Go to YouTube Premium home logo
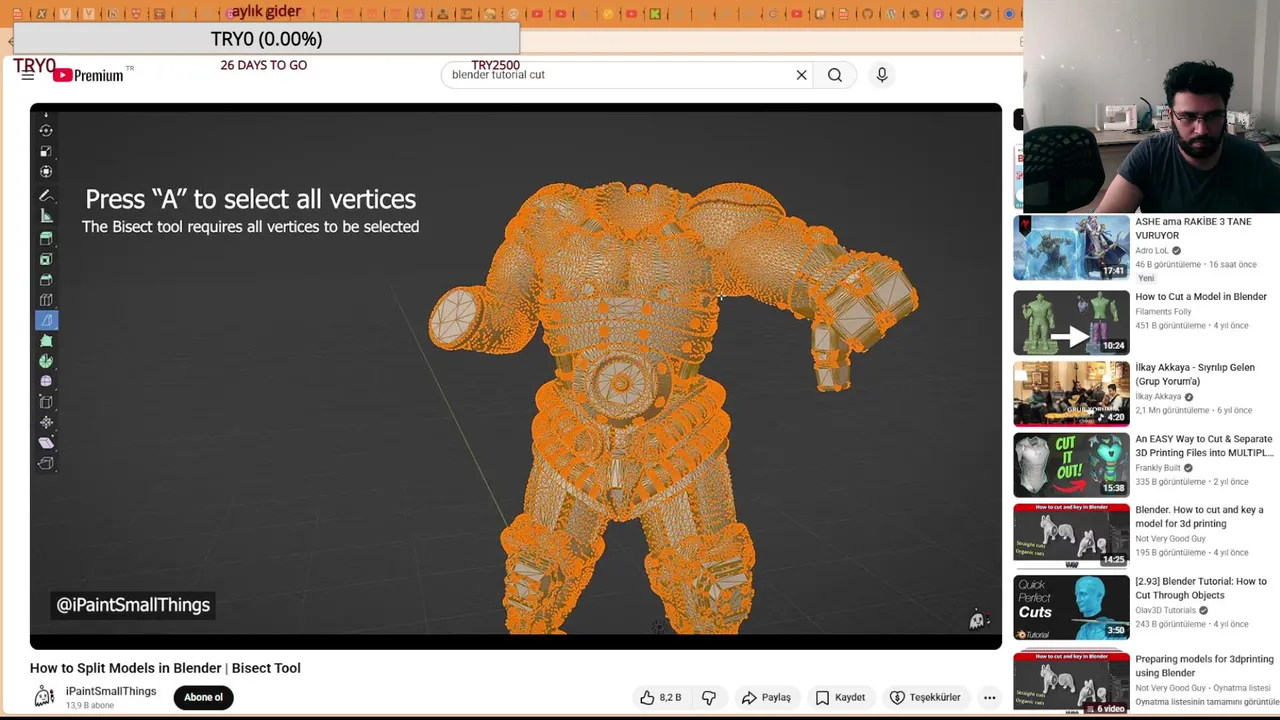Image resolution: width=1280 pixels, height=720 pixels. 88,75
